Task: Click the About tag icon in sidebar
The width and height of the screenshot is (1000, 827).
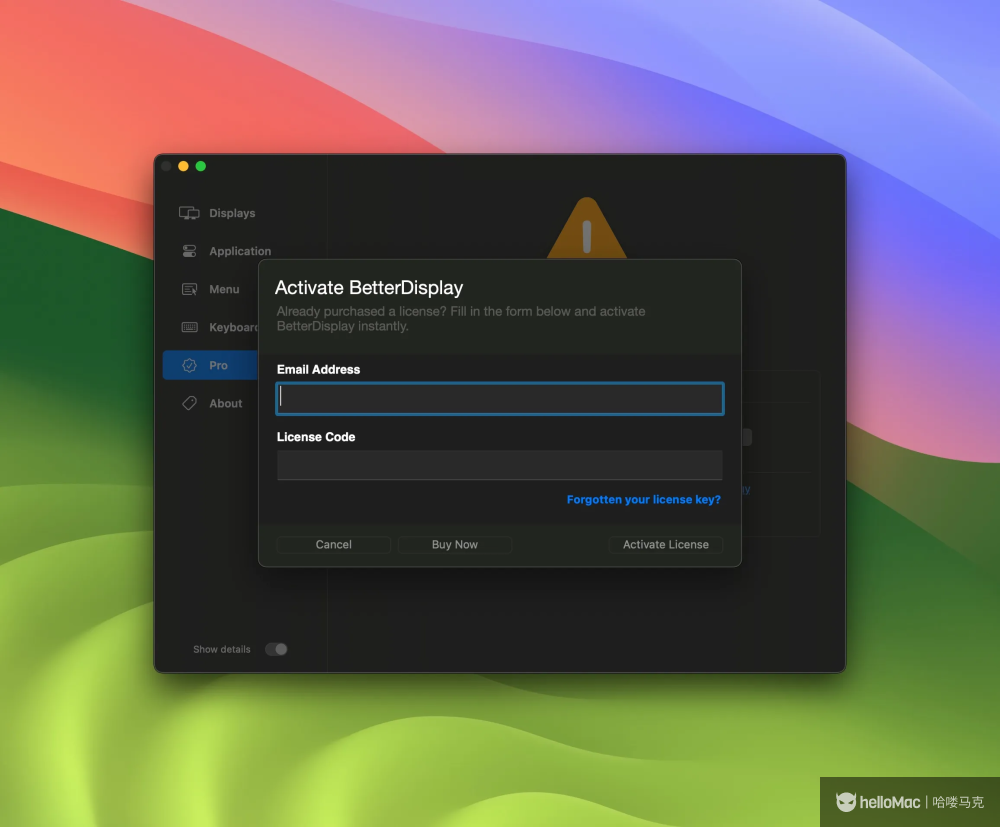Action: [x=189, y=403]
